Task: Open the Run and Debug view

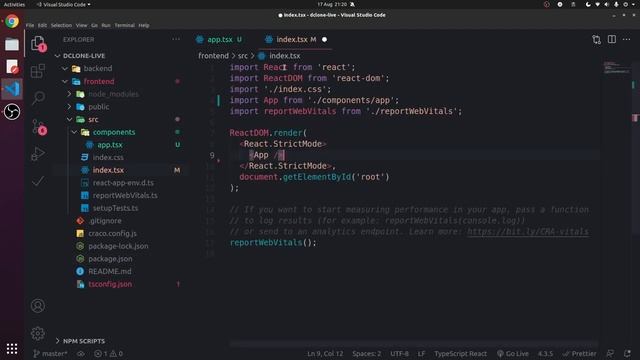Action: point(38,154)
